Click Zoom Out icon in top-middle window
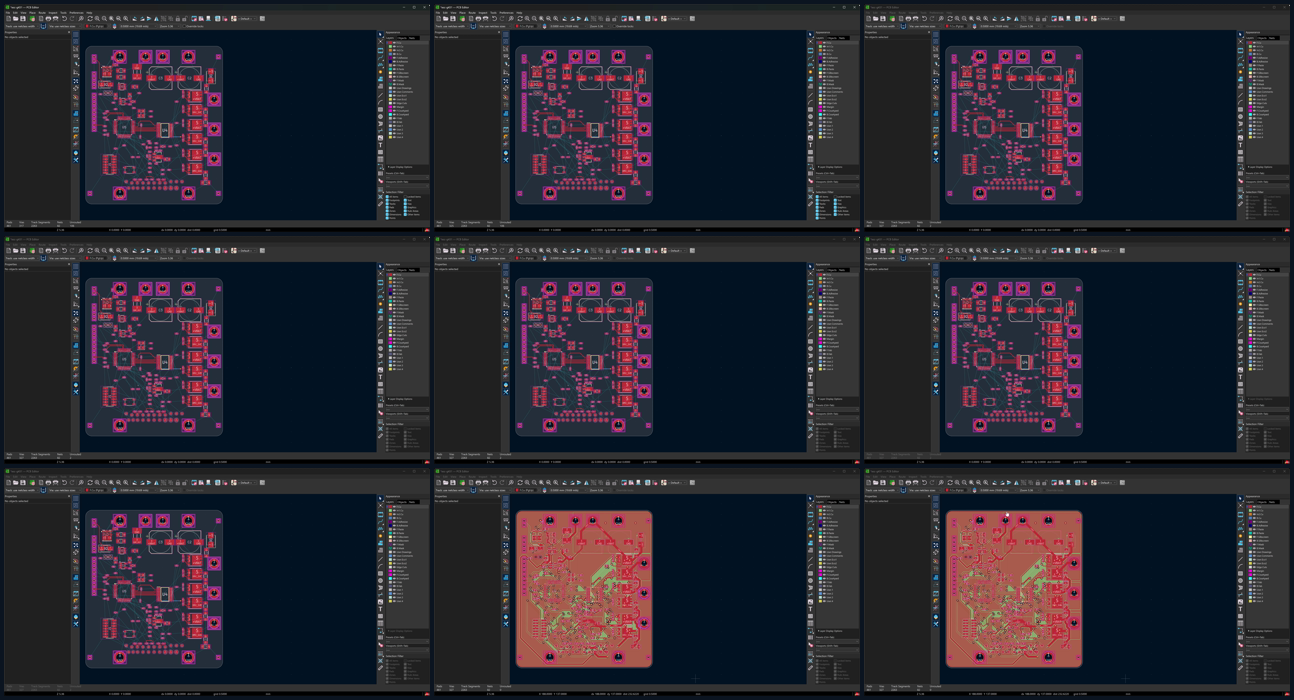Viewport: 1294px width, 700px height. [x=534, y=19]
